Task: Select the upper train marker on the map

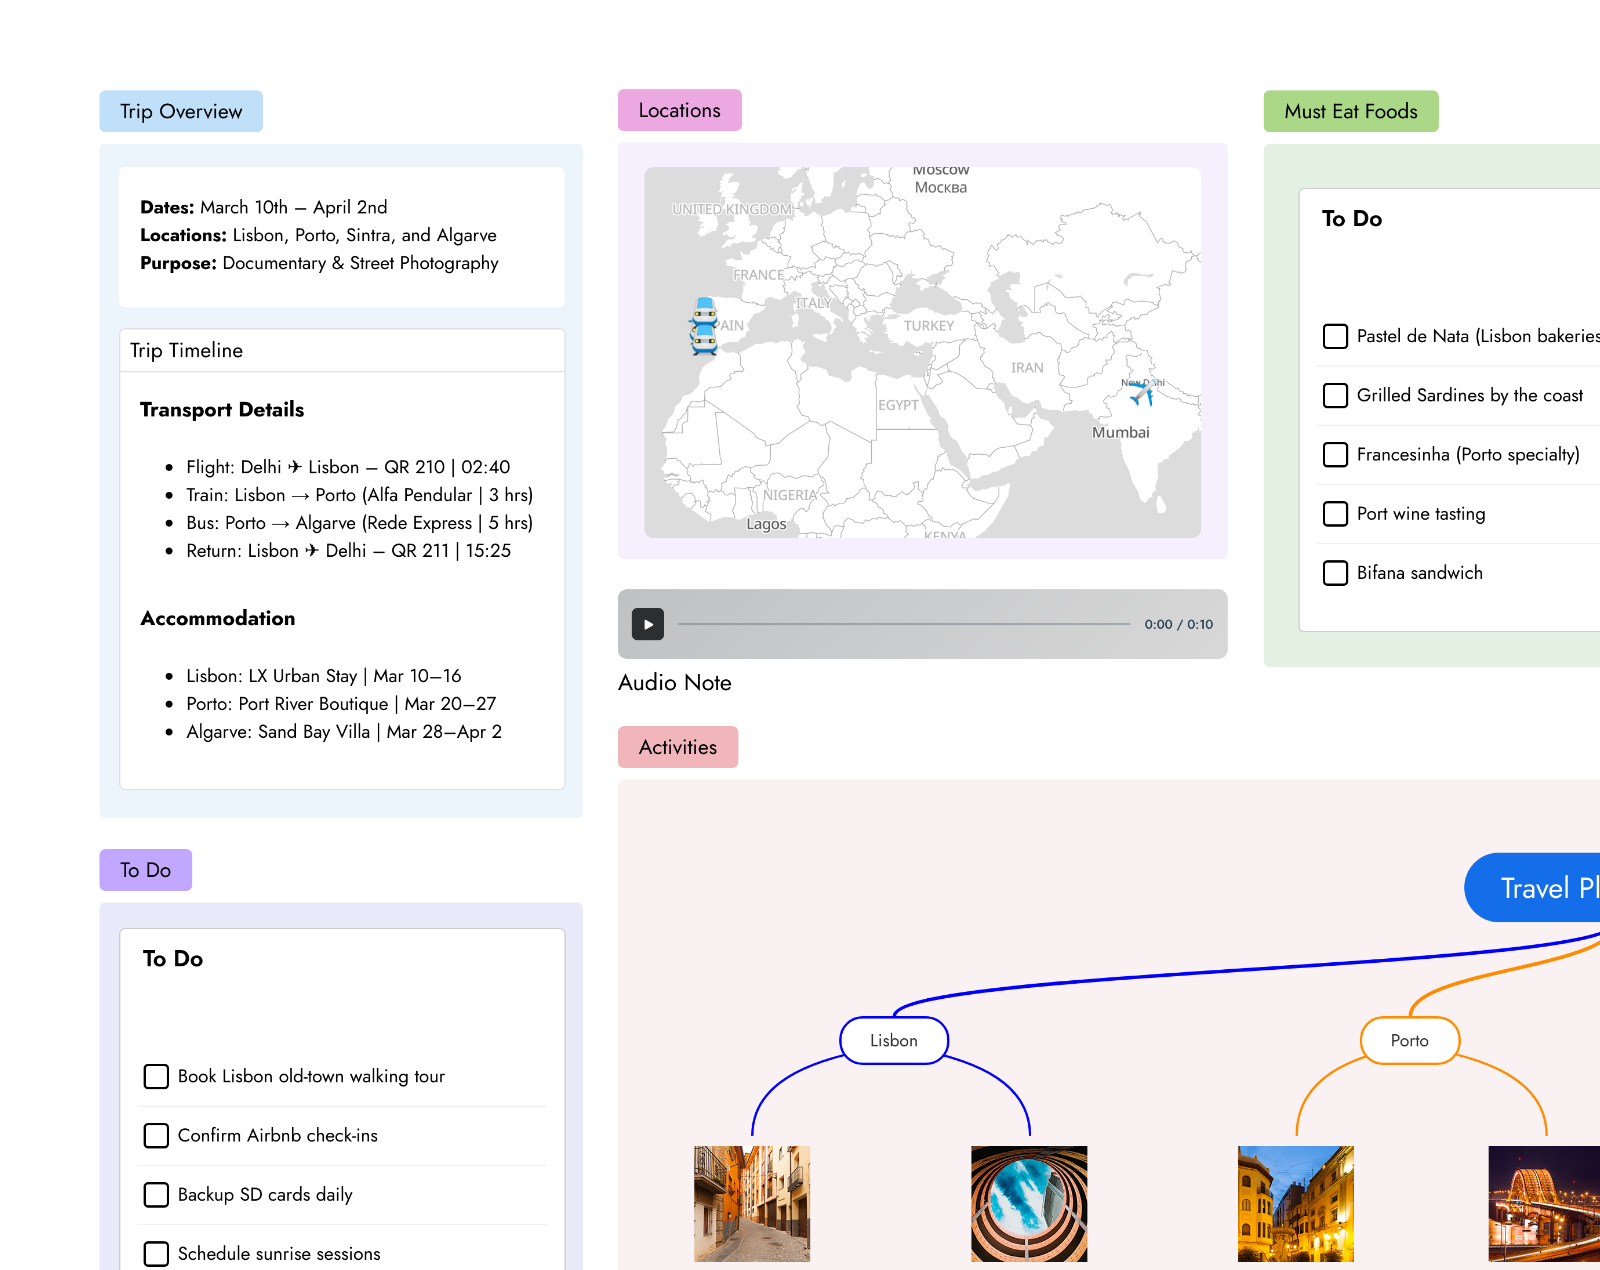Action: [x=705, y=312]
